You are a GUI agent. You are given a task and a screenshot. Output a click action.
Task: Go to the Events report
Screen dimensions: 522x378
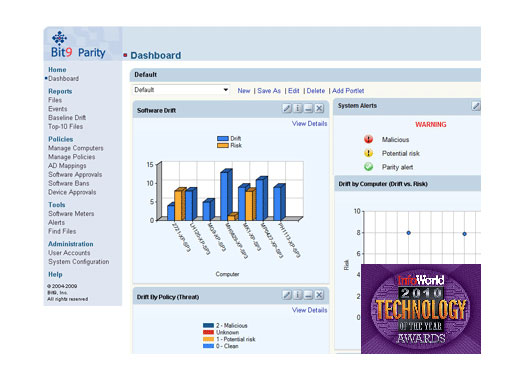[x=57, y=109]
